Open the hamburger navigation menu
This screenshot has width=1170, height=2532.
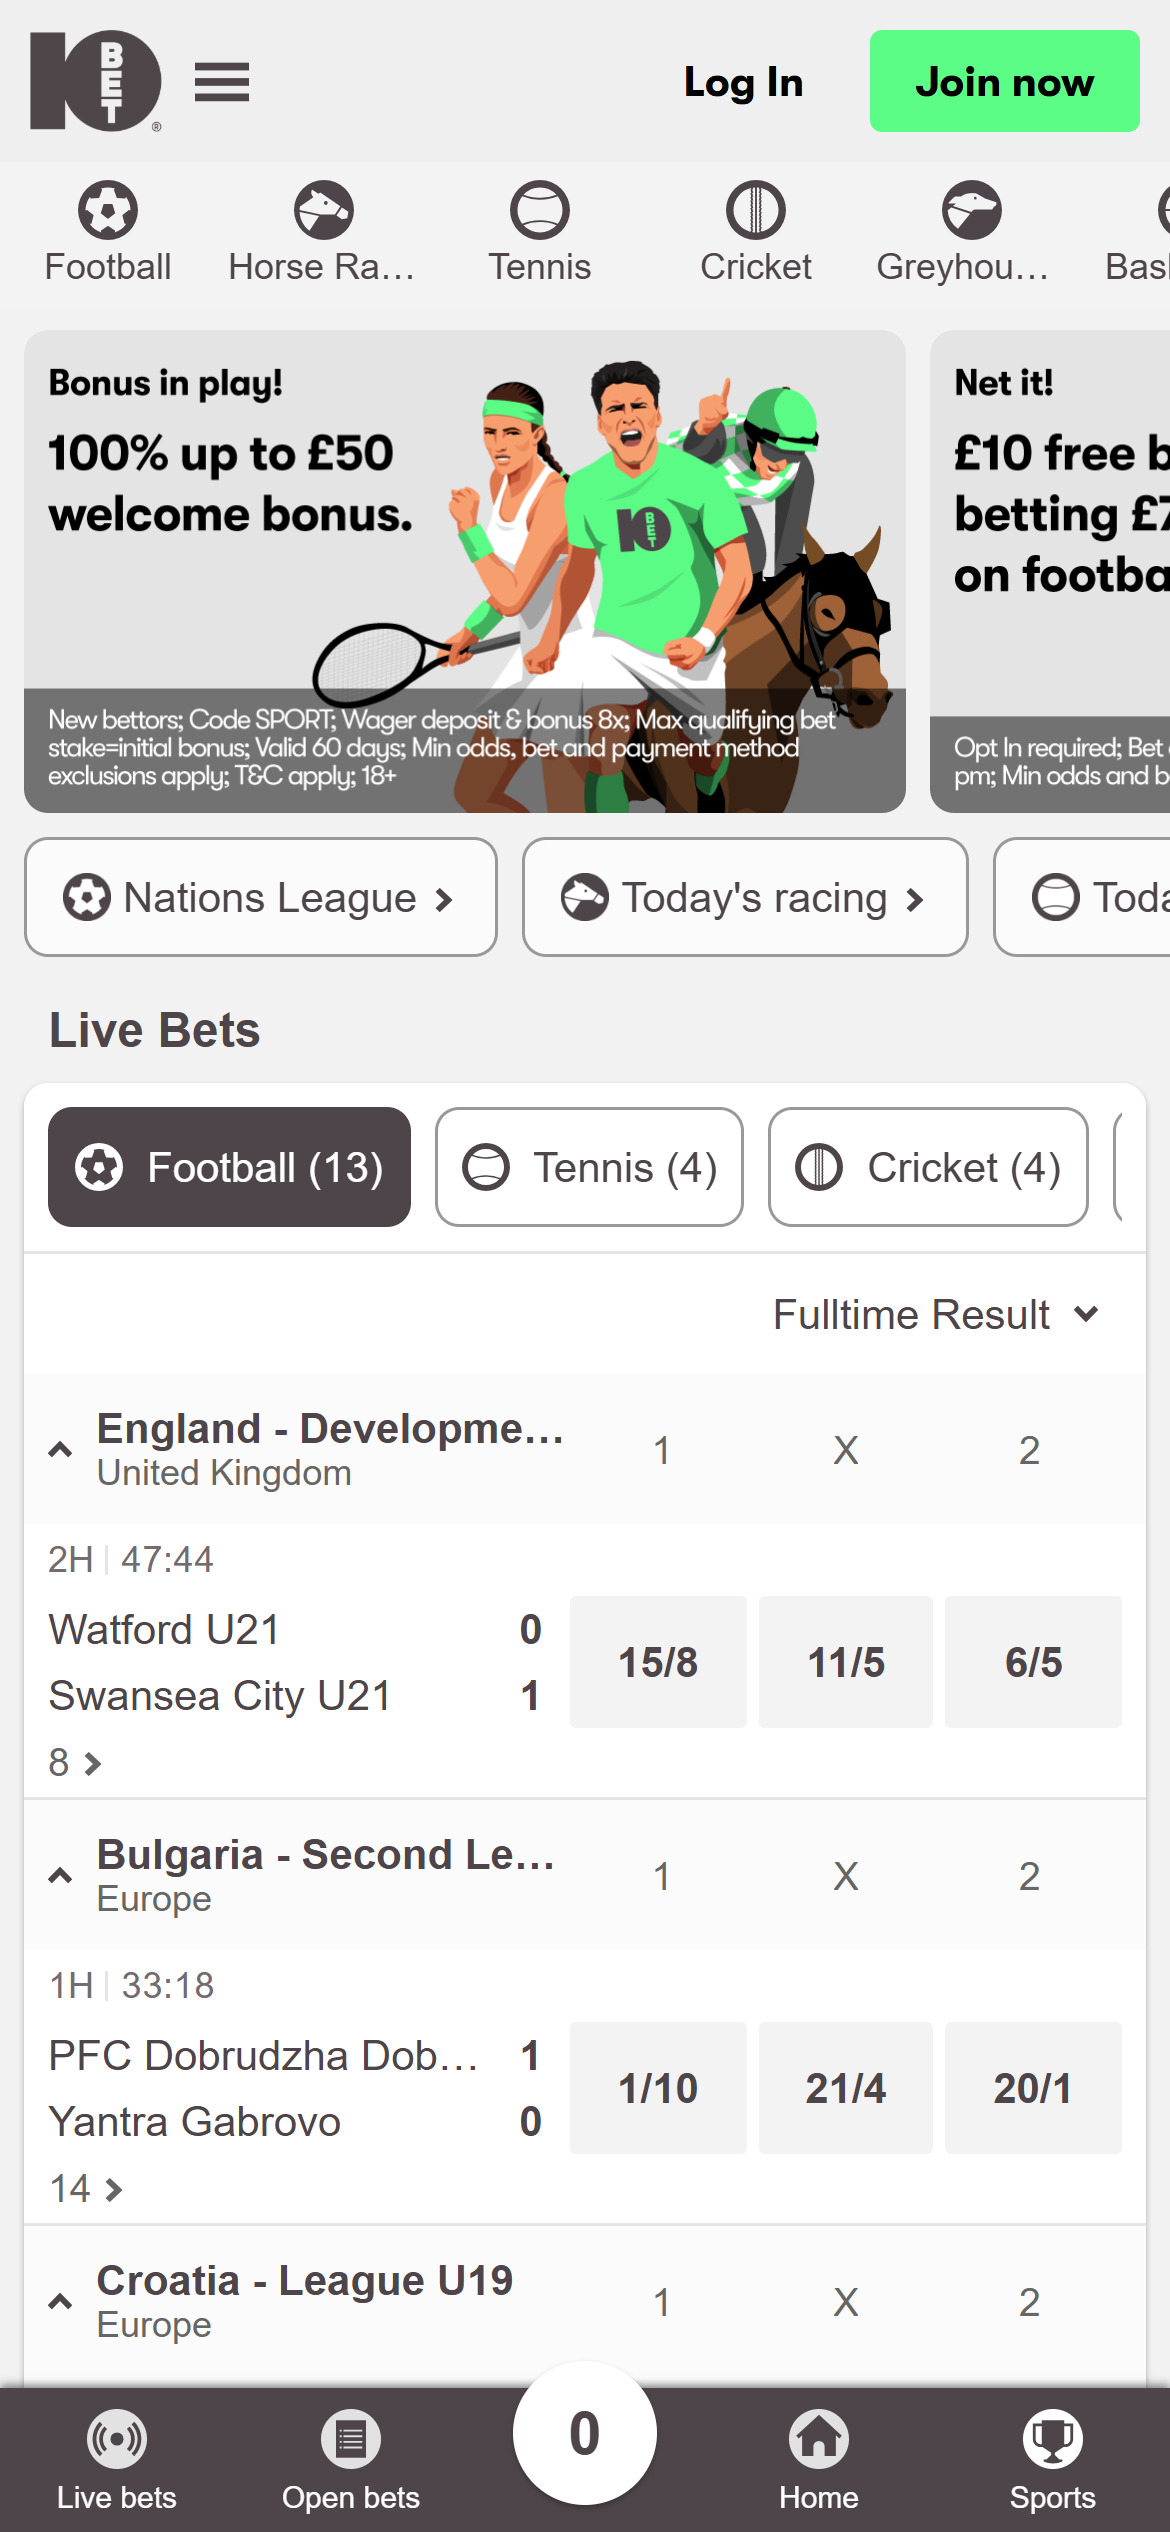coord(222,82)
